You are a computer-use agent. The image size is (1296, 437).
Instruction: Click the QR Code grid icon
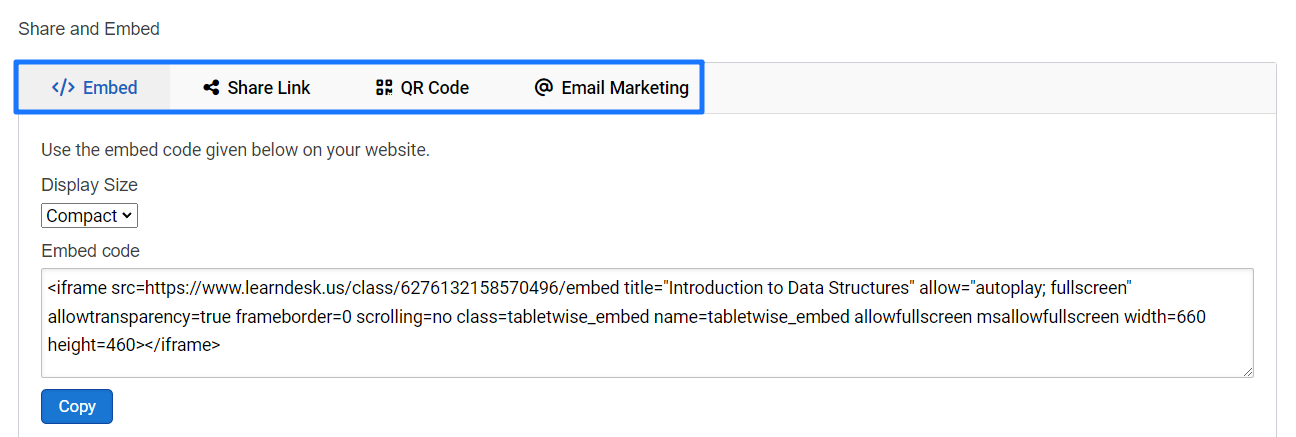pyautogui.click(x=384, y=88)
